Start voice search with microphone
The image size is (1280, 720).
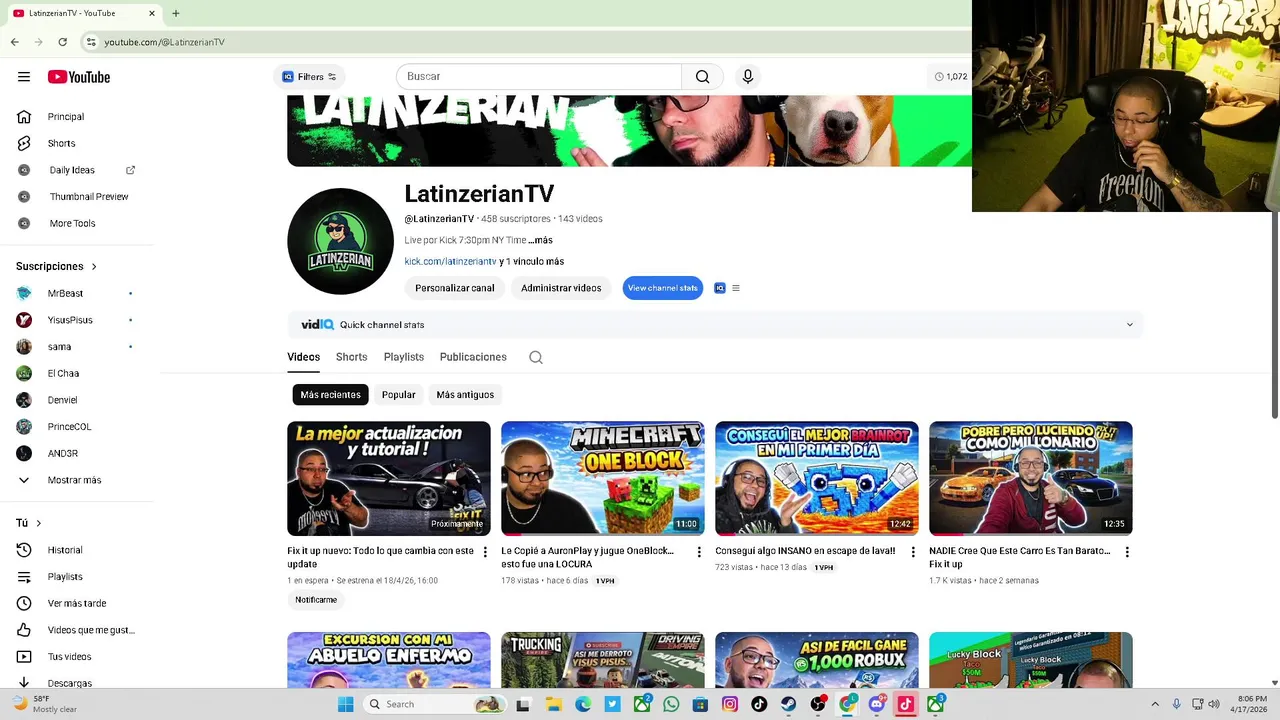tap(747, 77)
